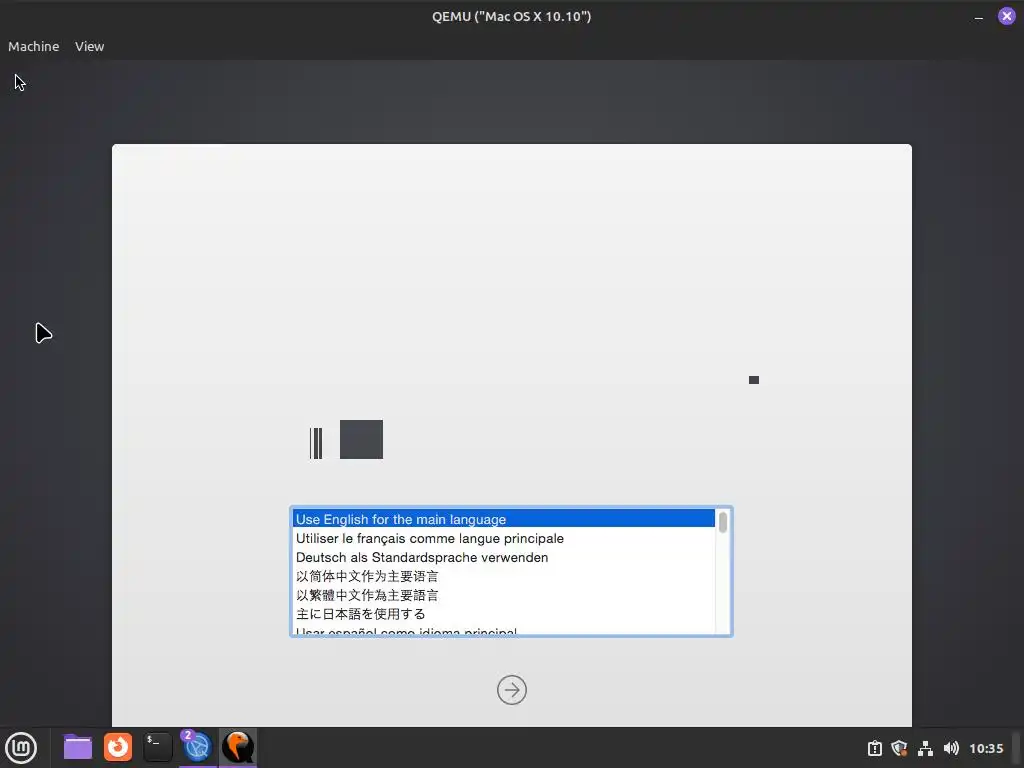Viewport: 1024px width, 768px height.
Task: Click the 10:35 clock
Action: point(986,748)
